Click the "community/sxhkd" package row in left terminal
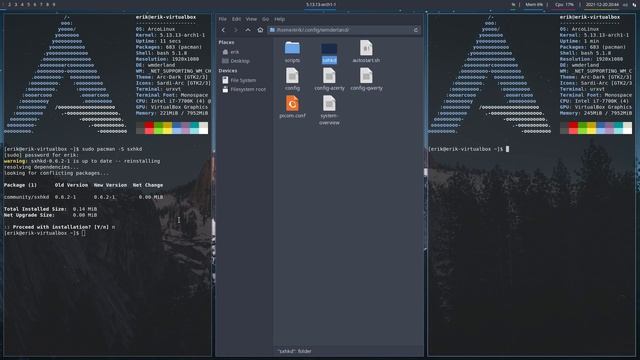Image resolution: width=640 pixels, height=360 pixels. [x=83, y=197]
